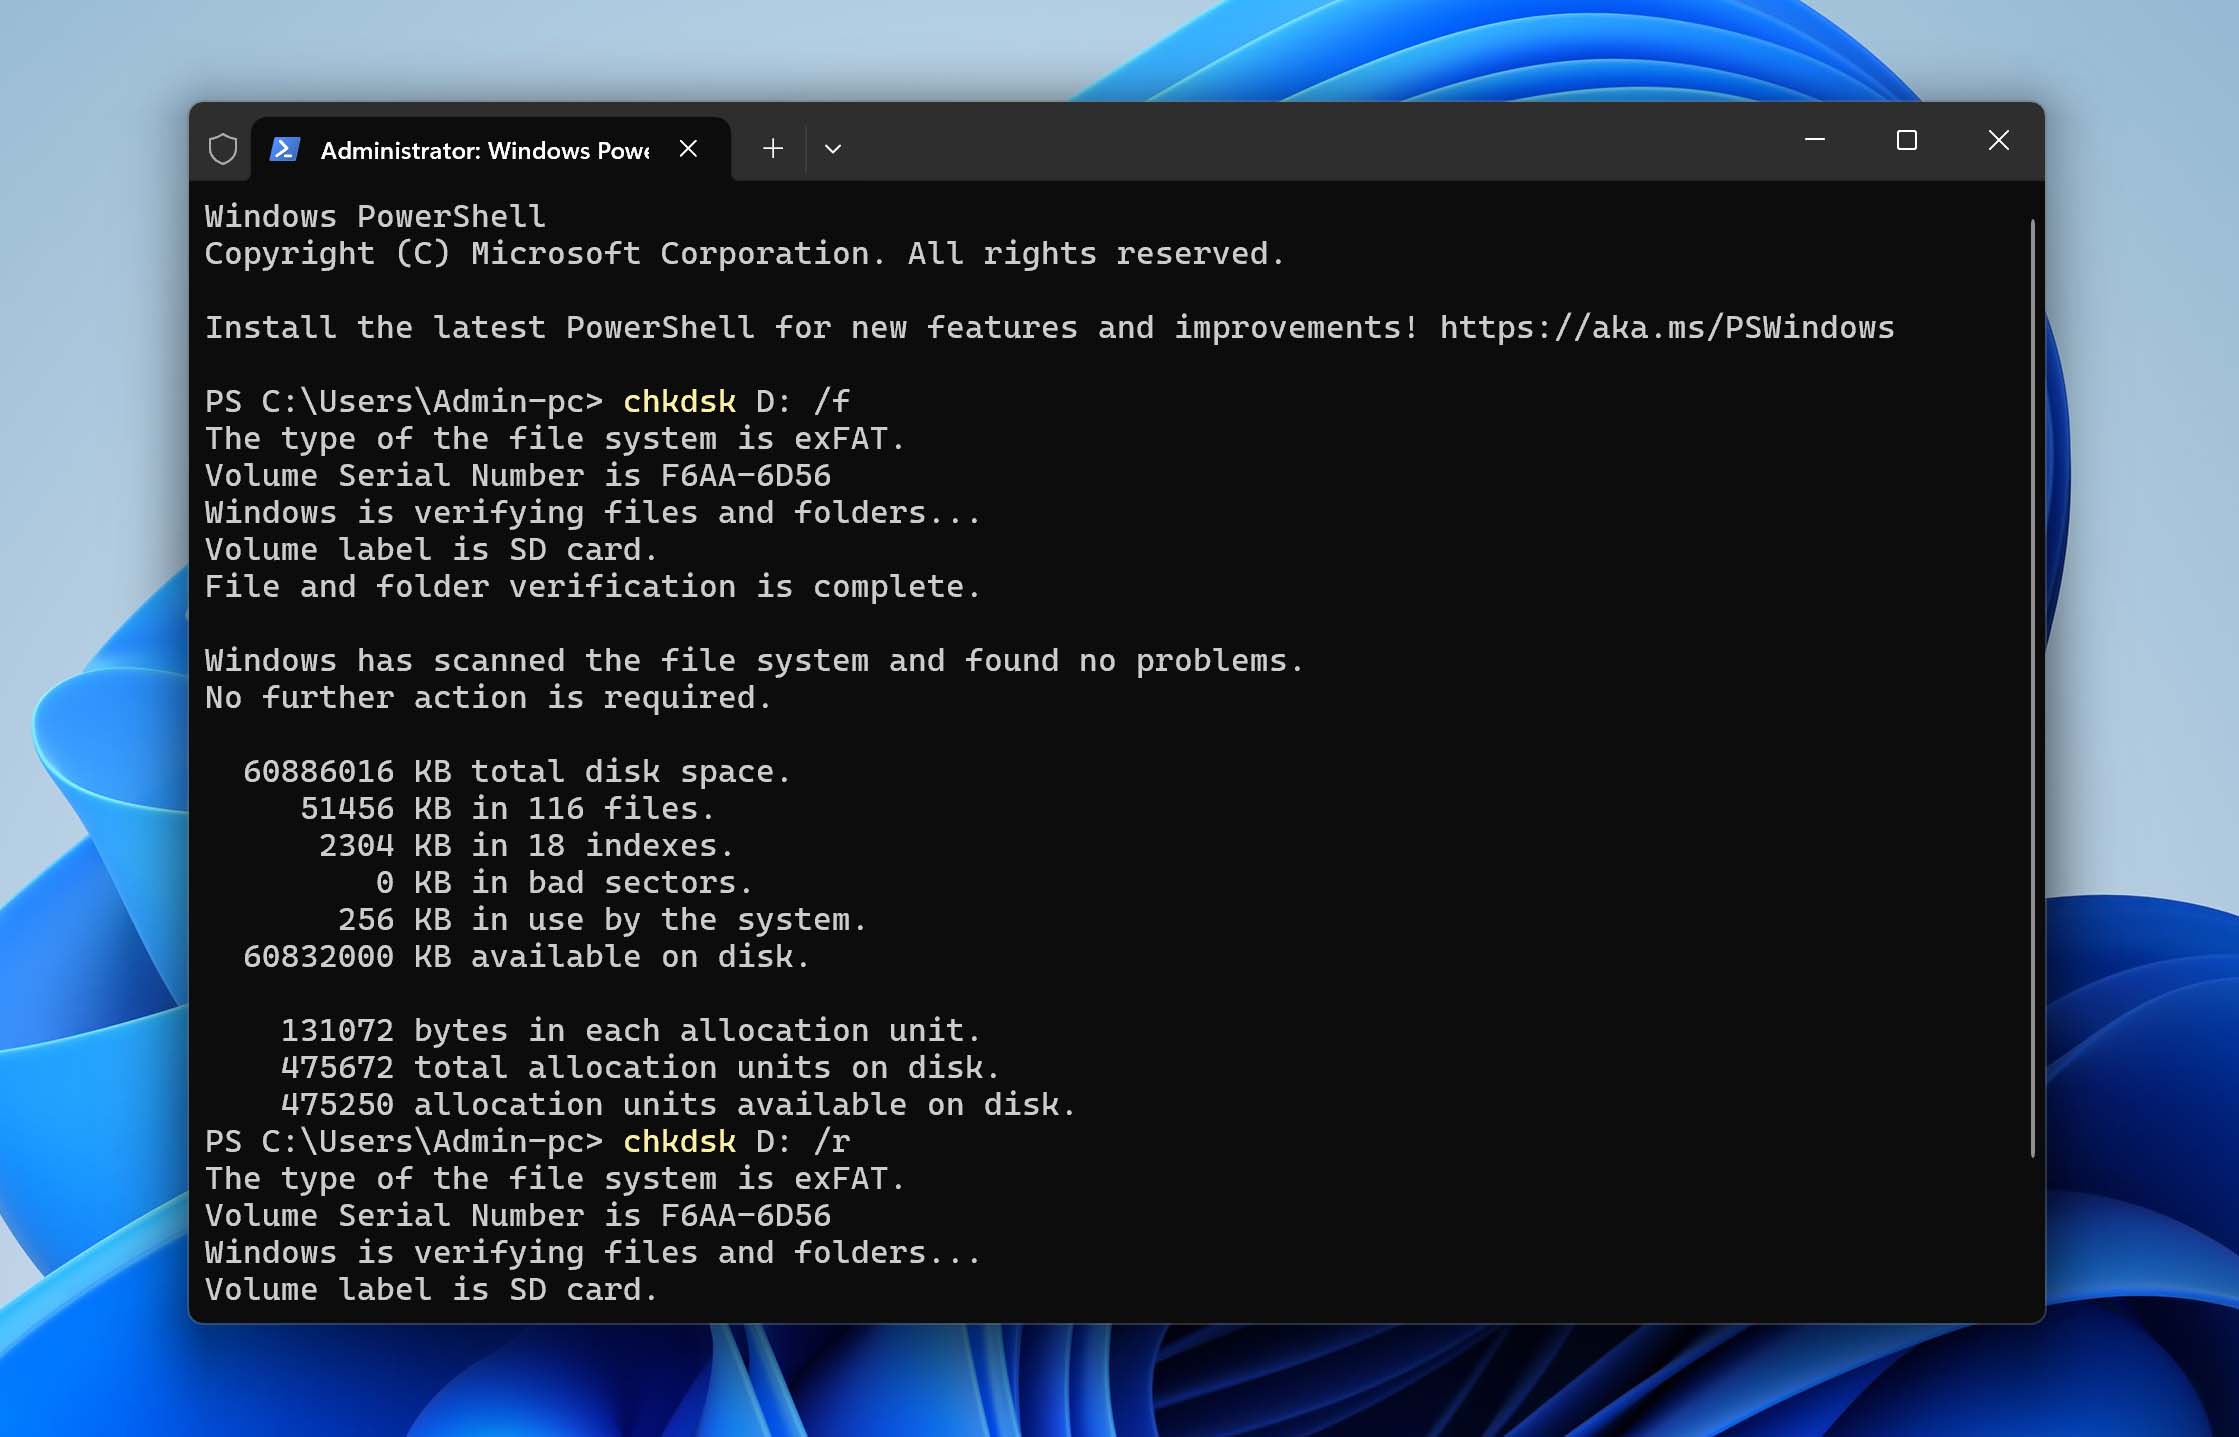Click '2304 KB in 18 indexes.' line
The image size is (2239, 1437).
526,845
